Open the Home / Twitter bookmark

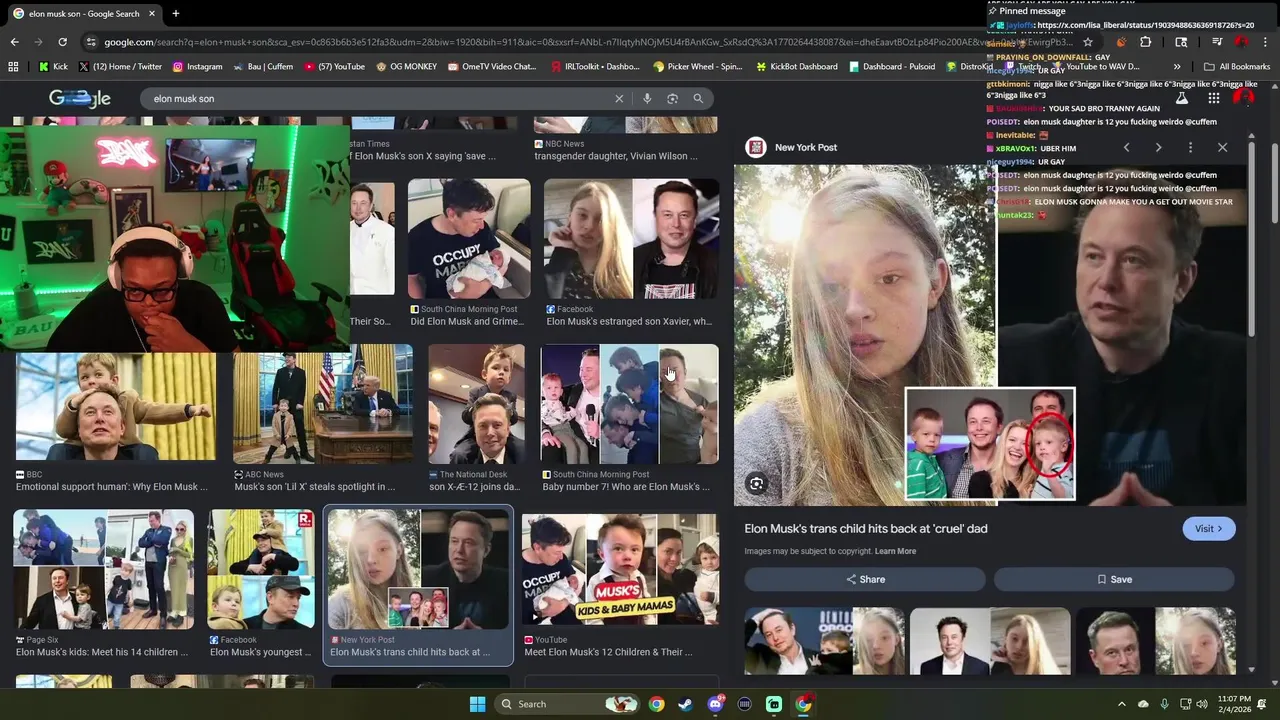click(120, 67)
